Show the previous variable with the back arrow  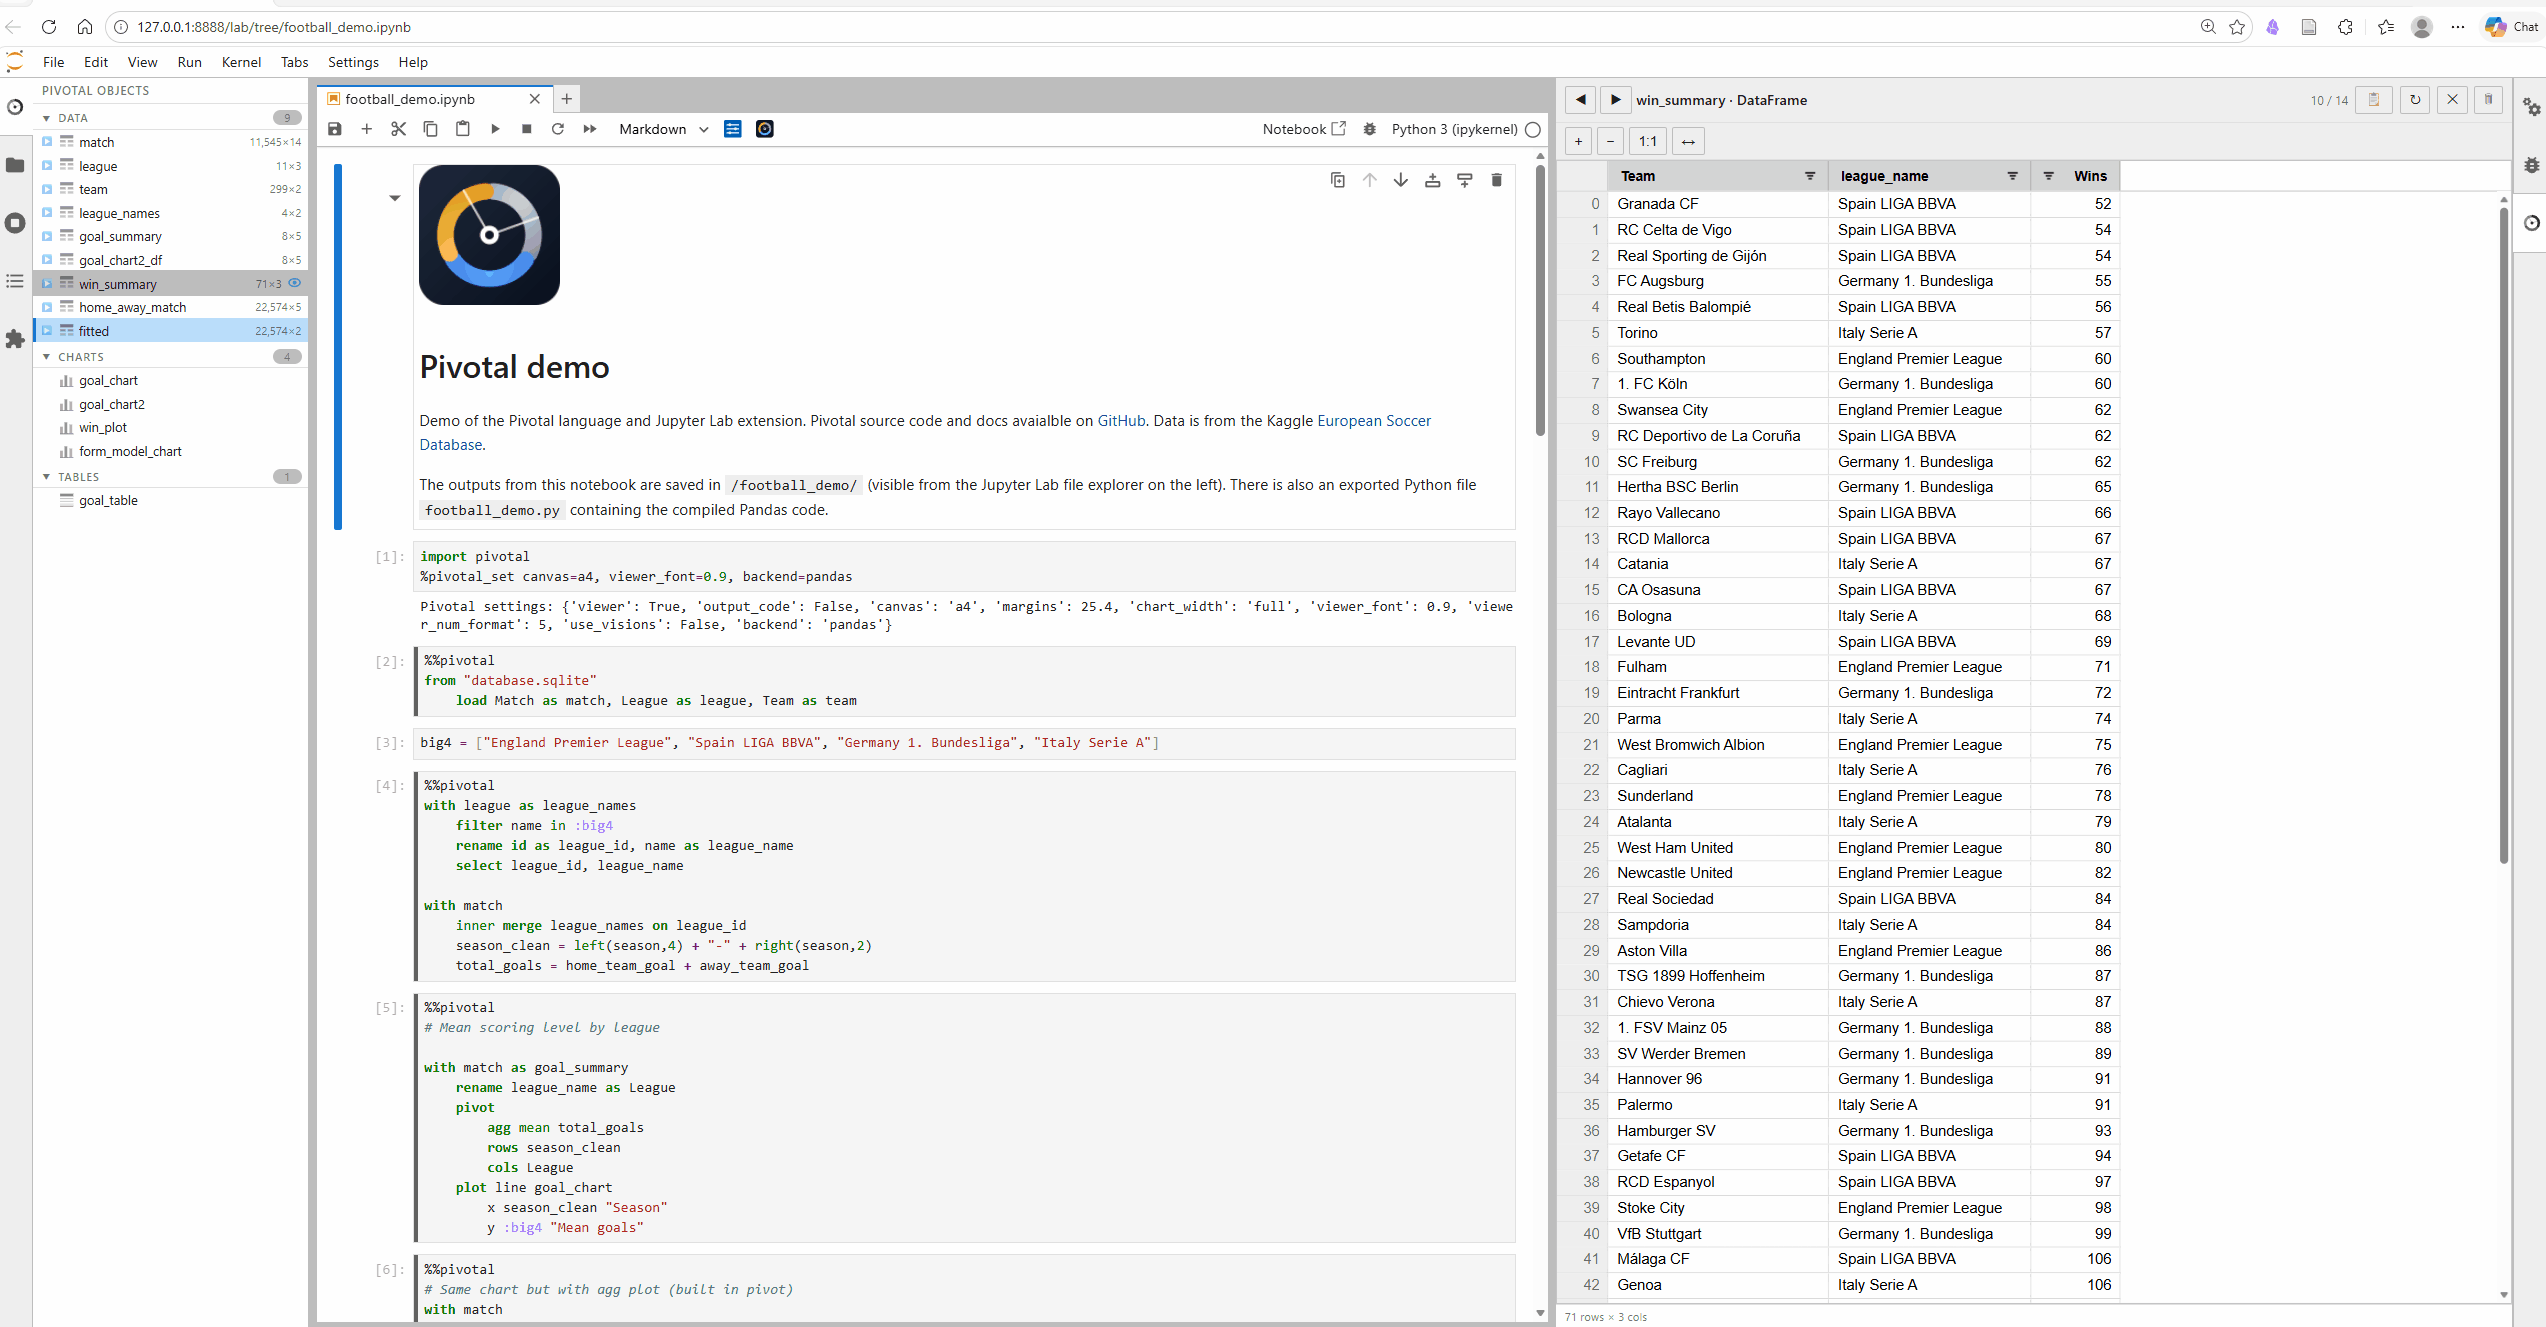[x=1581, y=100]
